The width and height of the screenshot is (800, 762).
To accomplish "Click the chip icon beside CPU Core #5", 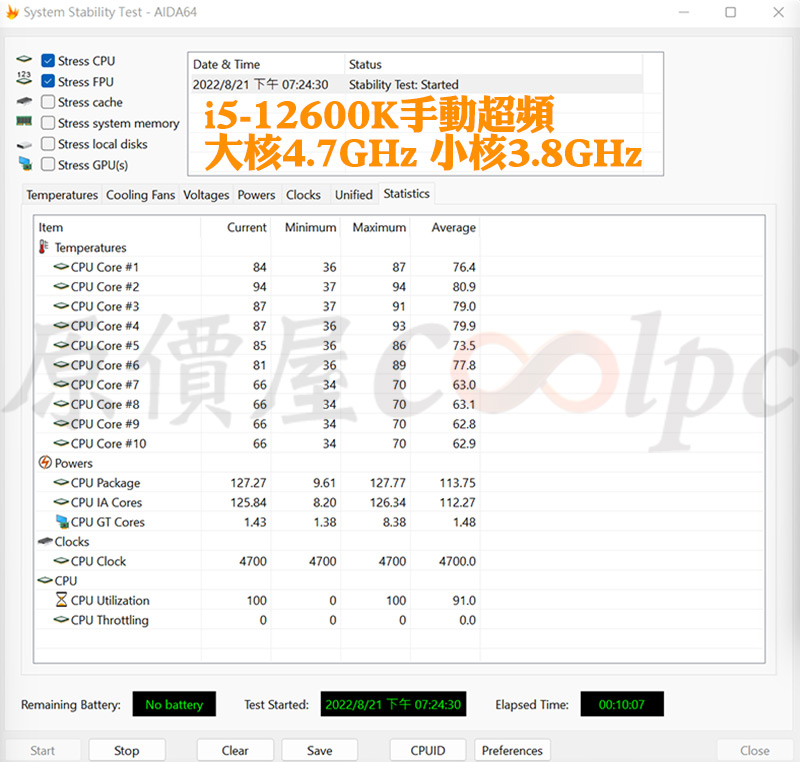I will (61, 345).
